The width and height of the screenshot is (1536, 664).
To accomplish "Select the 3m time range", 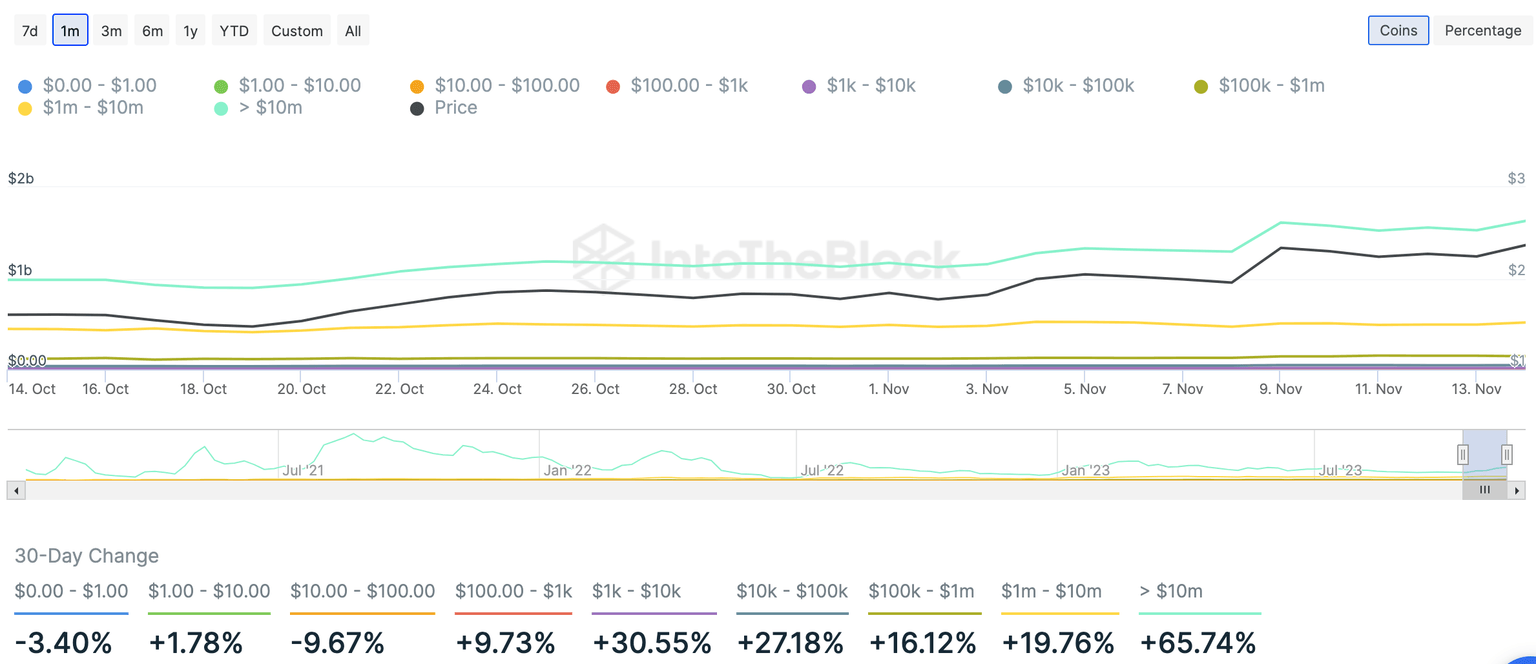I will pos(111,30).
